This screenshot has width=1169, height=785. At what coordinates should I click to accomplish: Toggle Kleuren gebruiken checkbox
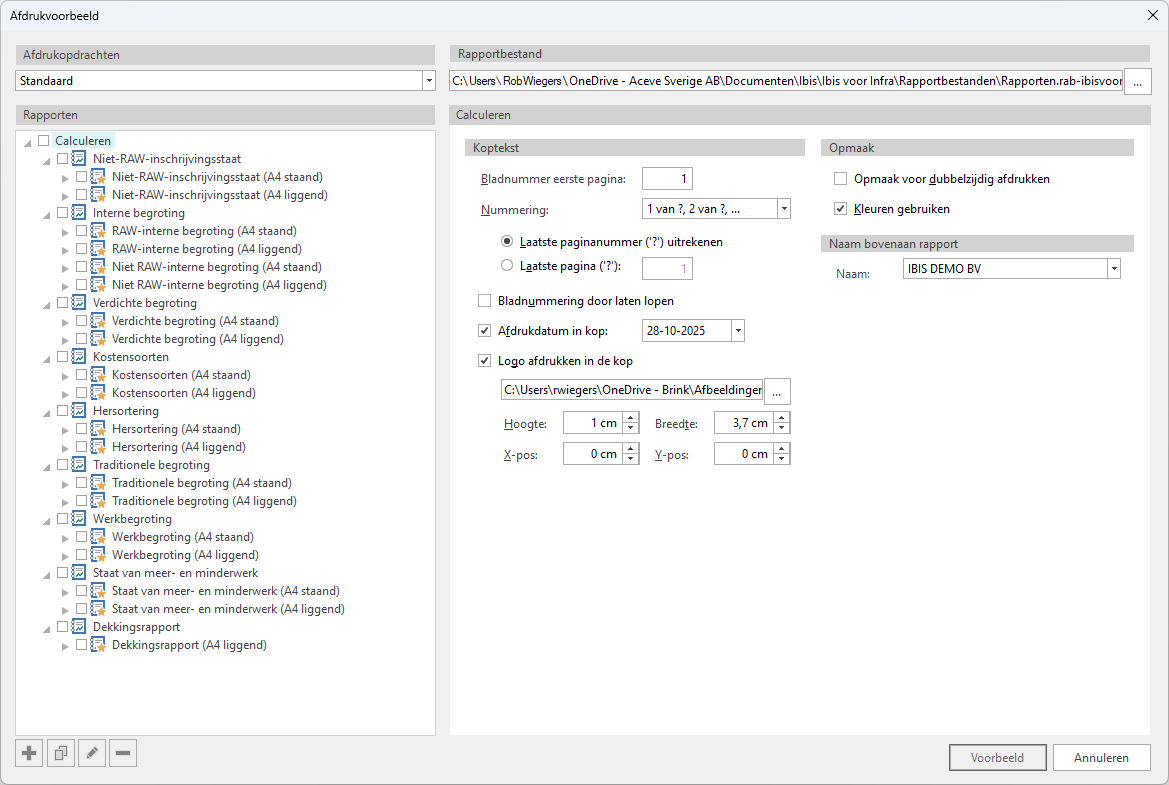(x=841, y=209)
